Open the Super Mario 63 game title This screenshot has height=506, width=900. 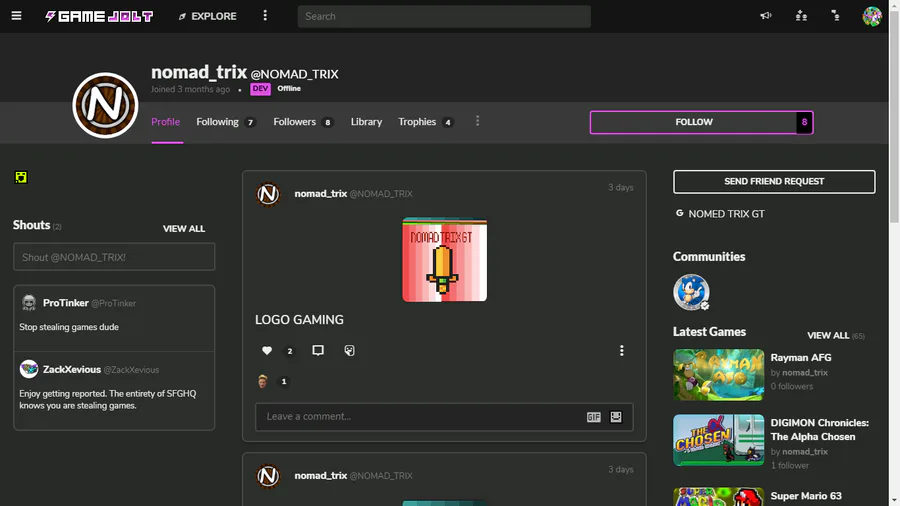point(806,496)
